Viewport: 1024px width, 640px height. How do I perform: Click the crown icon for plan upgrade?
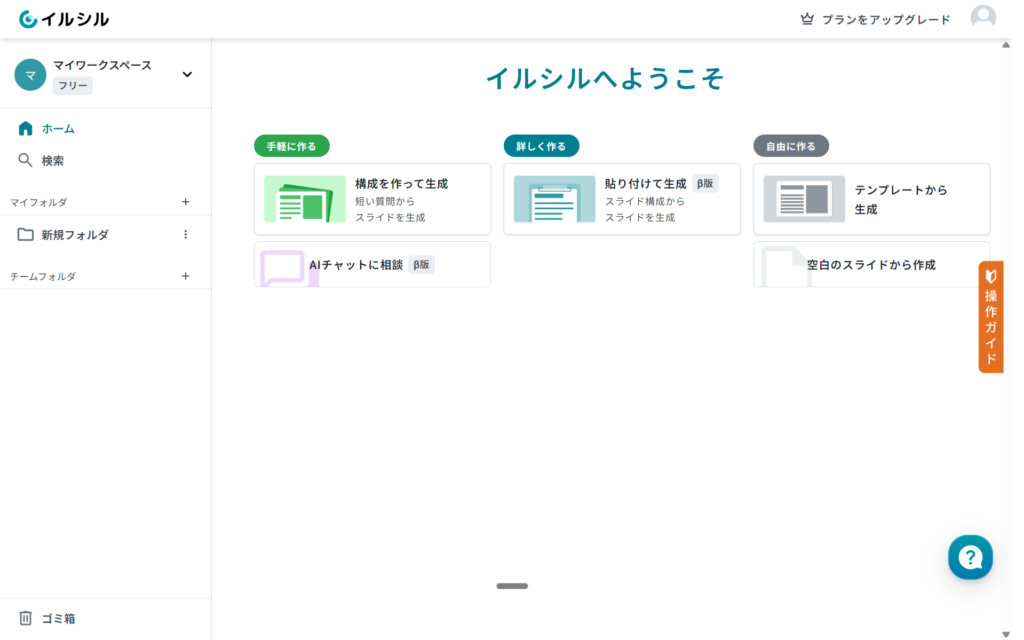(x=807, y=19)
